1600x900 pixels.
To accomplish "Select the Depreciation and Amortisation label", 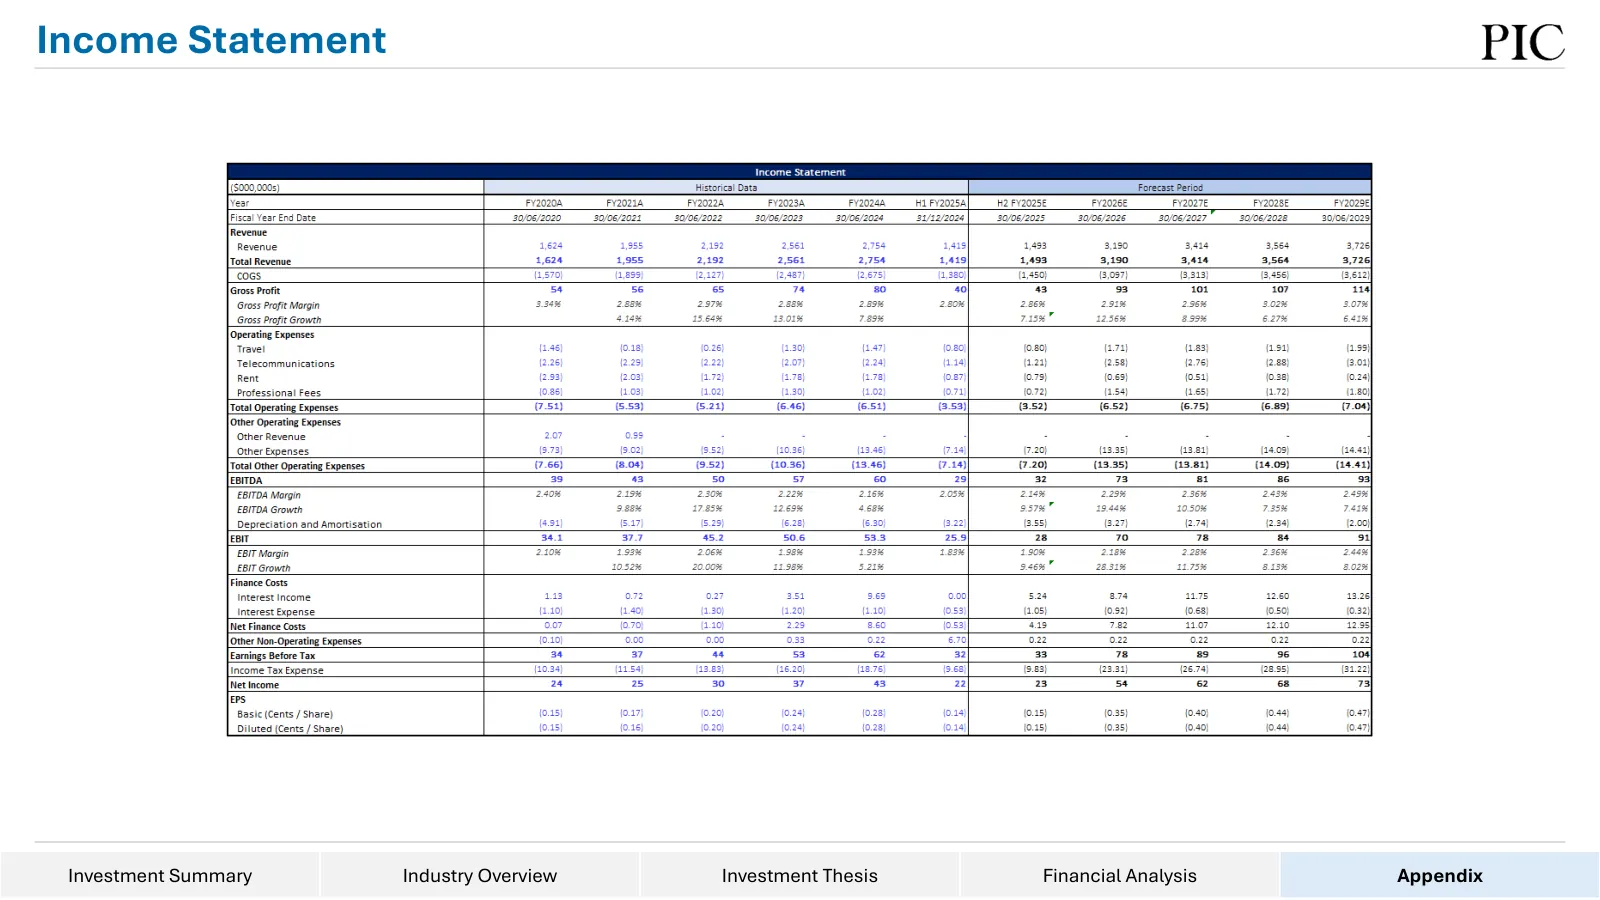I will point(309,524).
